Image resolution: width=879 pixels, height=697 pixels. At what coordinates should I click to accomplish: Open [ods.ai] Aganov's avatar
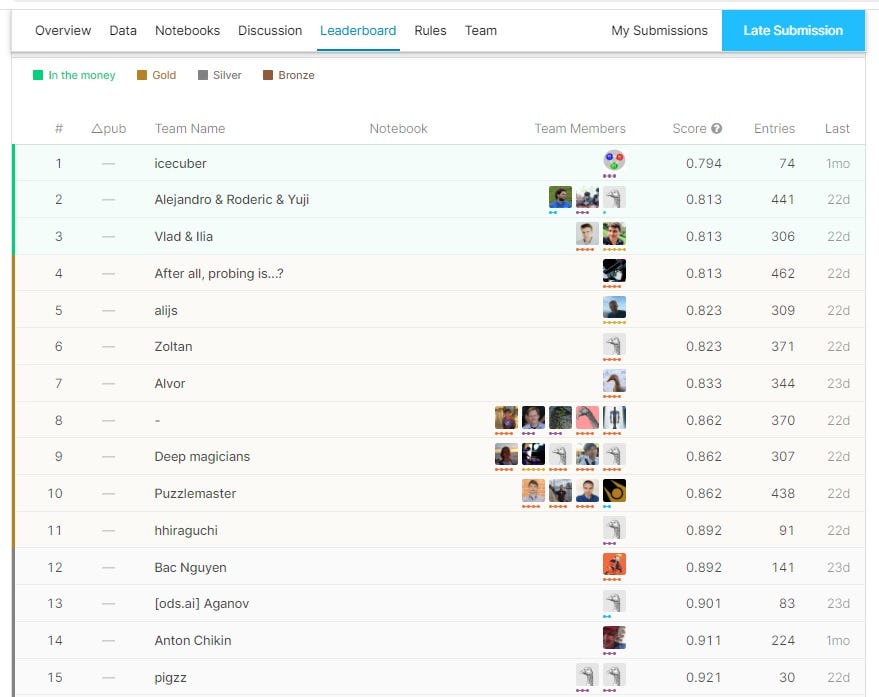click(614, 602)
